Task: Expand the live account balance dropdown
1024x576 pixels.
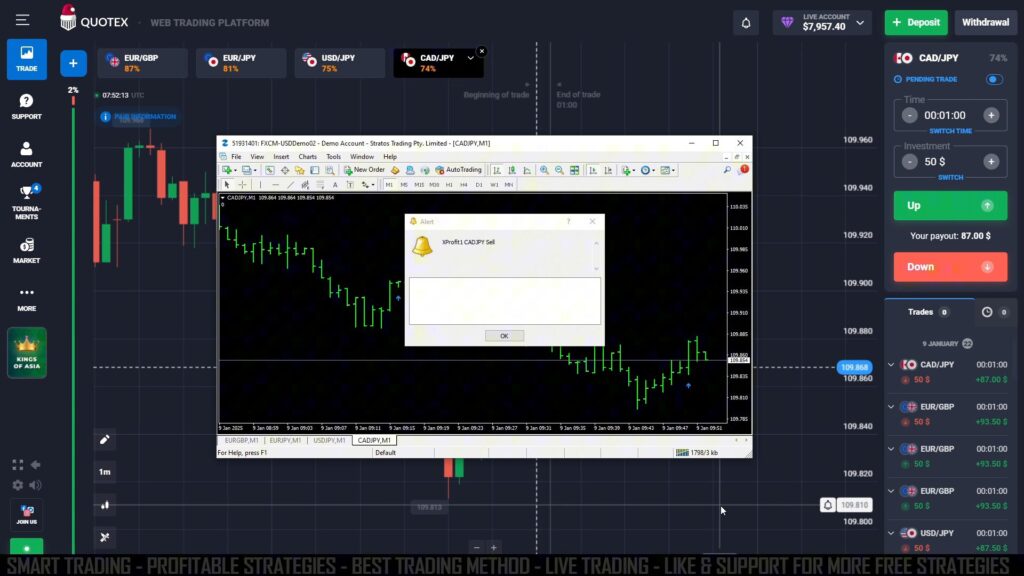Action: point(859,23)
